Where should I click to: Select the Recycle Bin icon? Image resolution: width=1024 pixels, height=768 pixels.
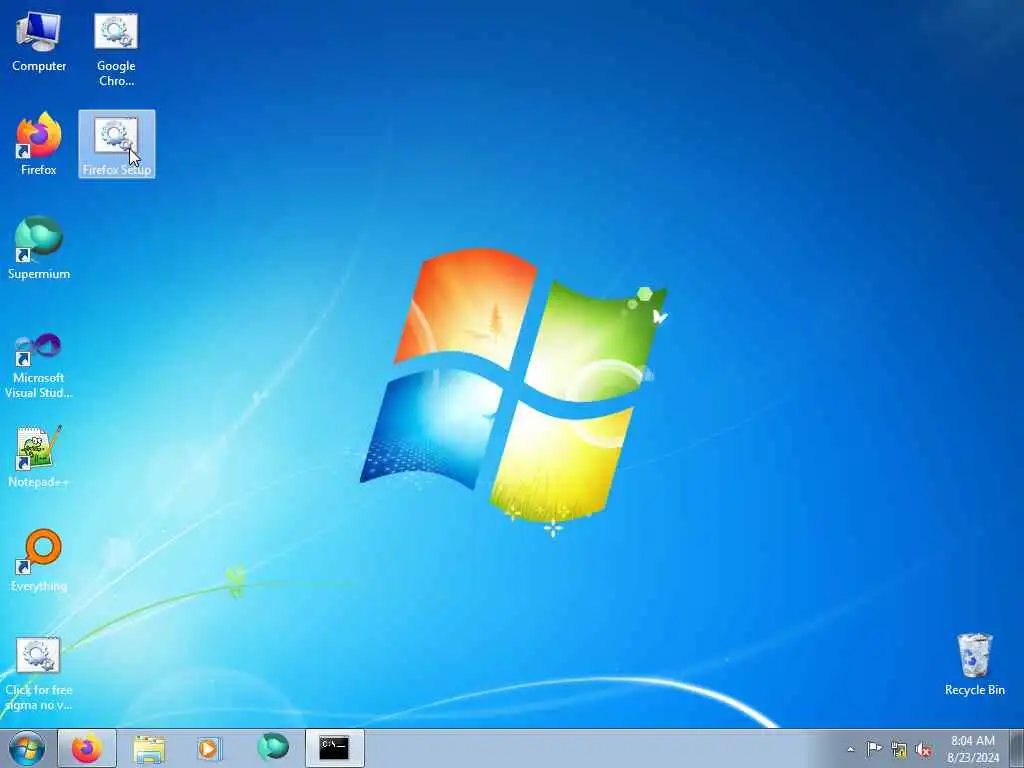pos(974,664)
